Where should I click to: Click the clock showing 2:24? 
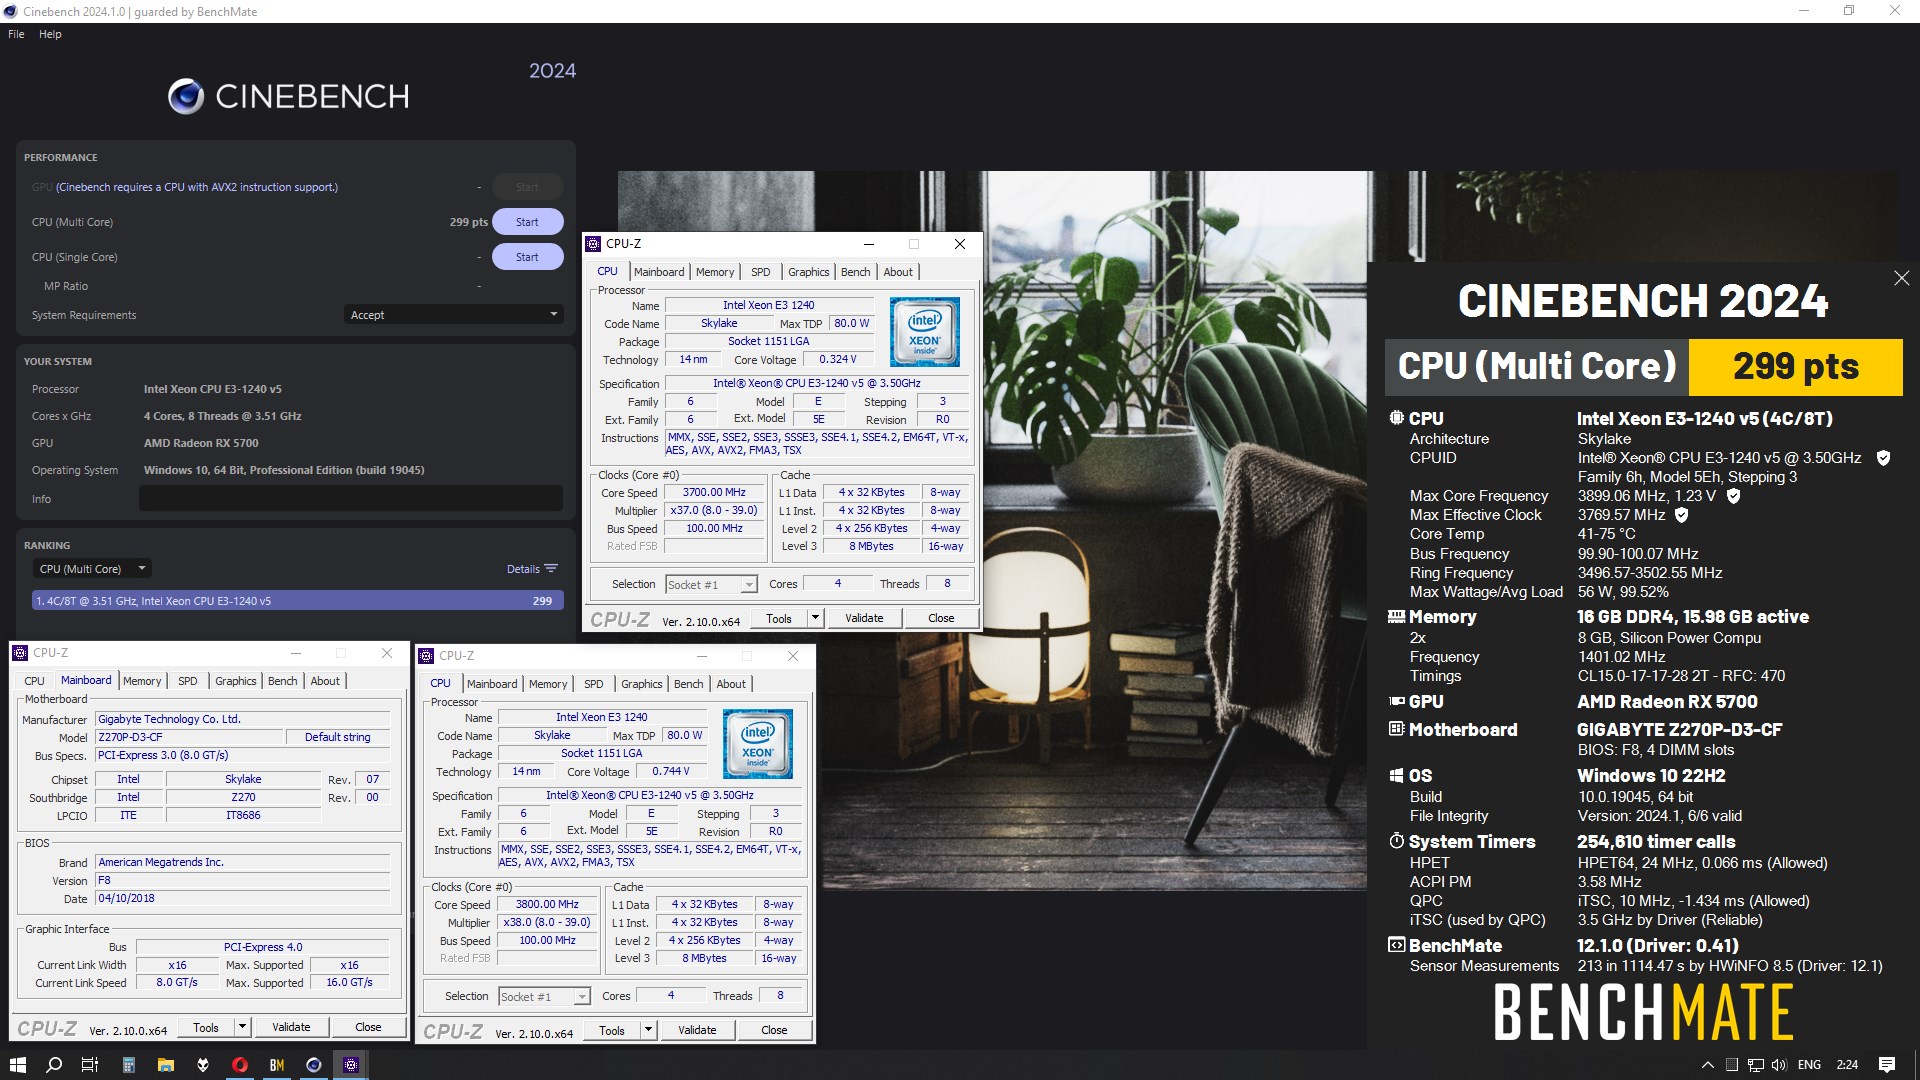point(1847,1065)
